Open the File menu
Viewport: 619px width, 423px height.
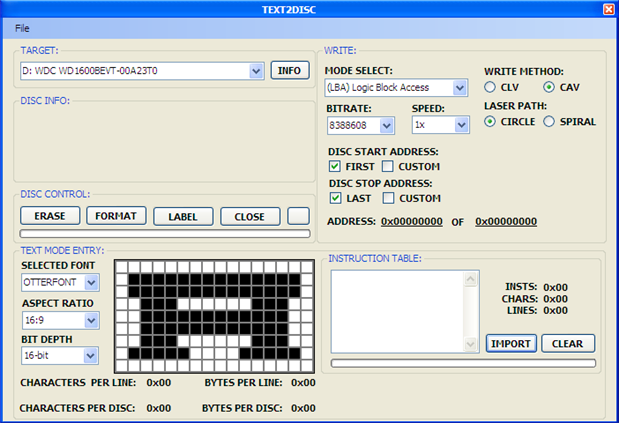[x=22, y=28]
